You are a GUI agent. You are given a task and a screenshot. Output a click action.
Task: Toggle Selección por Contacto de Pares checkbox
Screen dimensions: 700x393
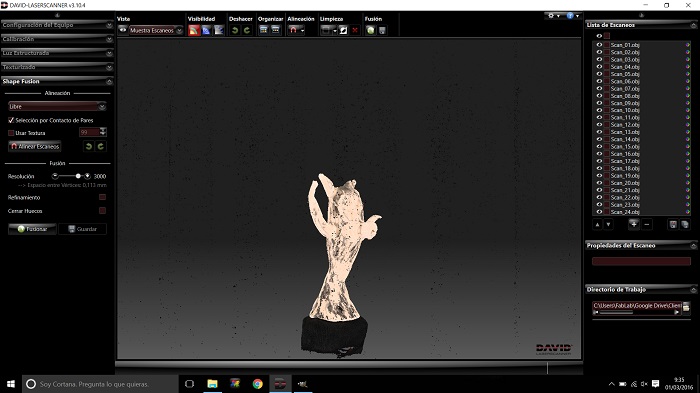11,120
